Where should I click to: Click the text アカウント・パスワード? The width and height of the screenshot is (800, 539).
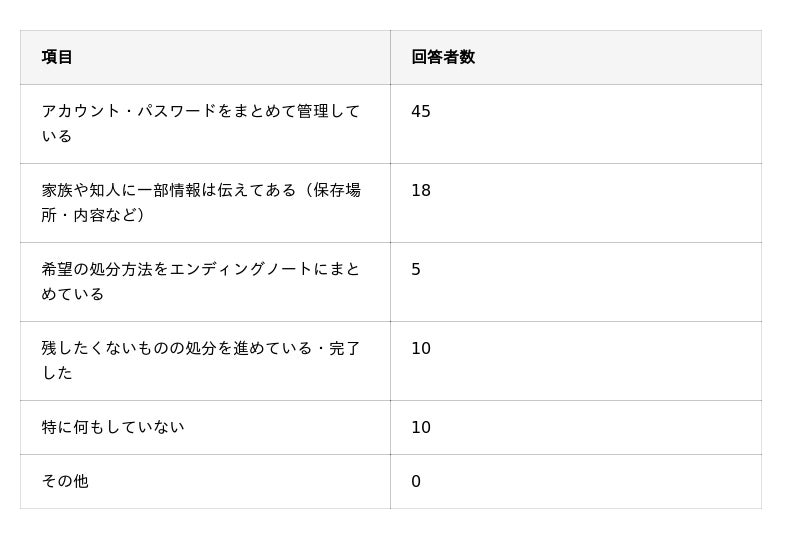coord(129,111)
